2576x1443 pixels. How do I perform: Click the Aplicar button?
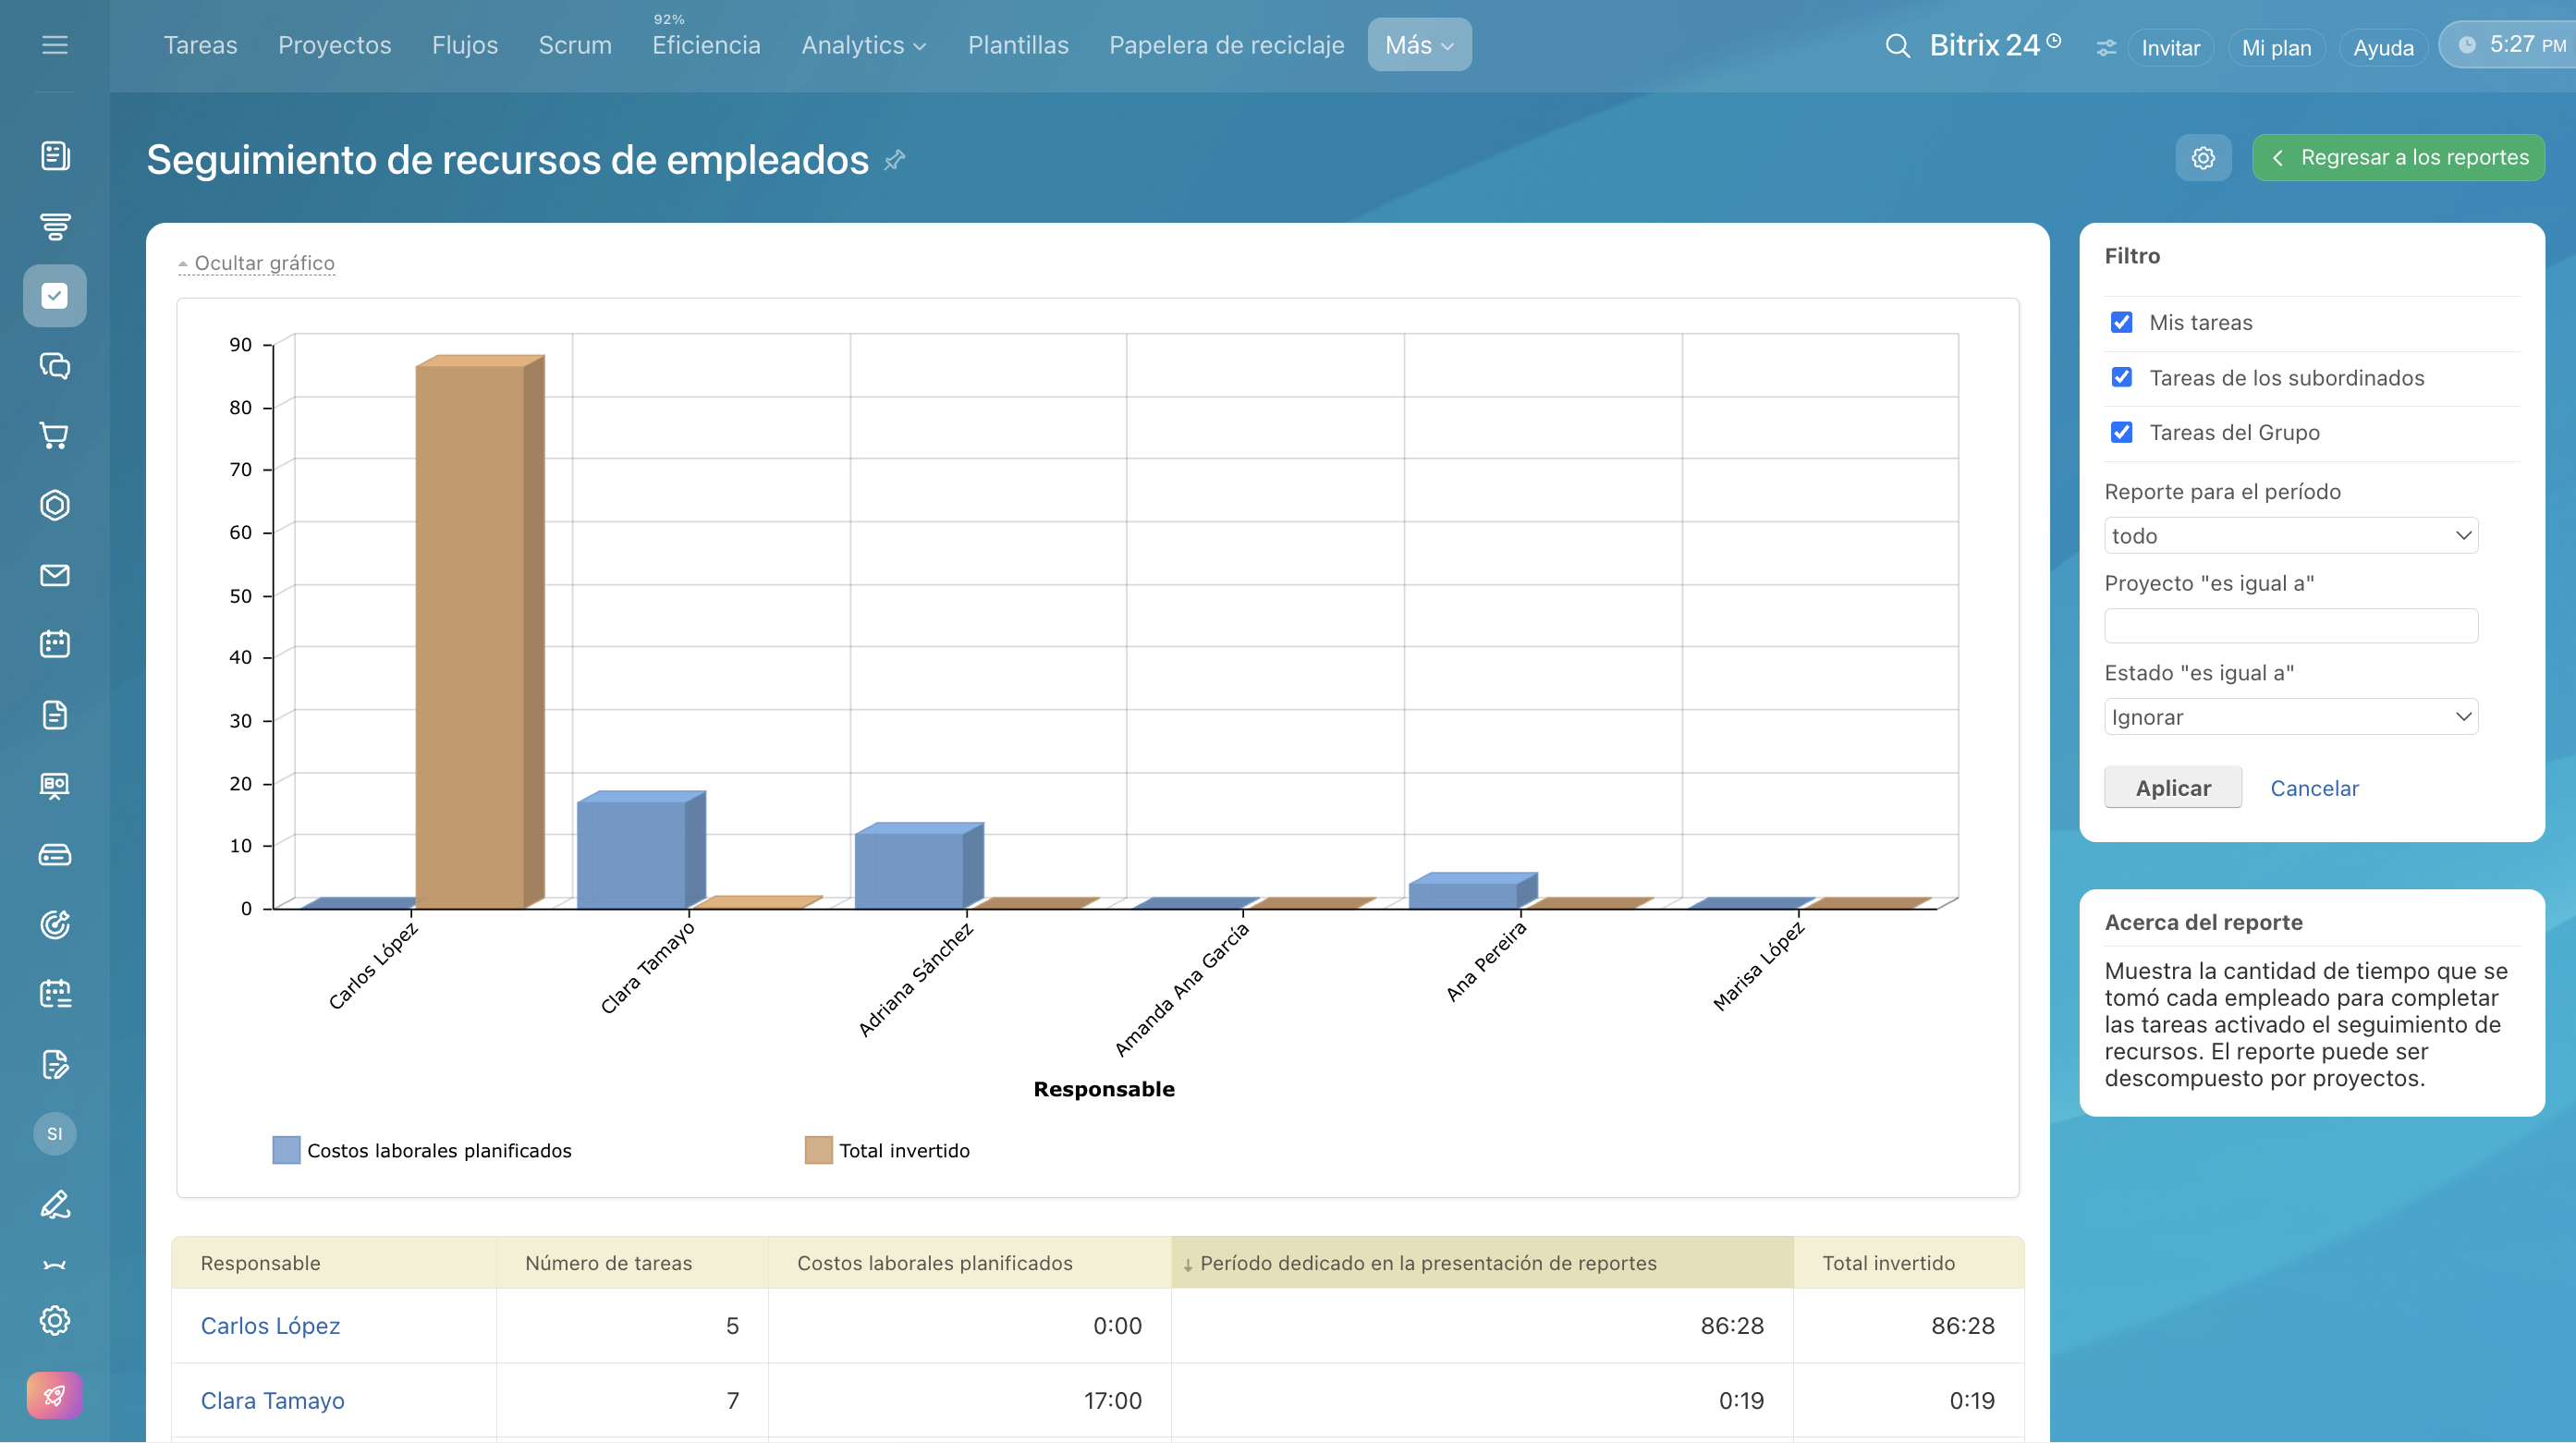click(2173, 788)
